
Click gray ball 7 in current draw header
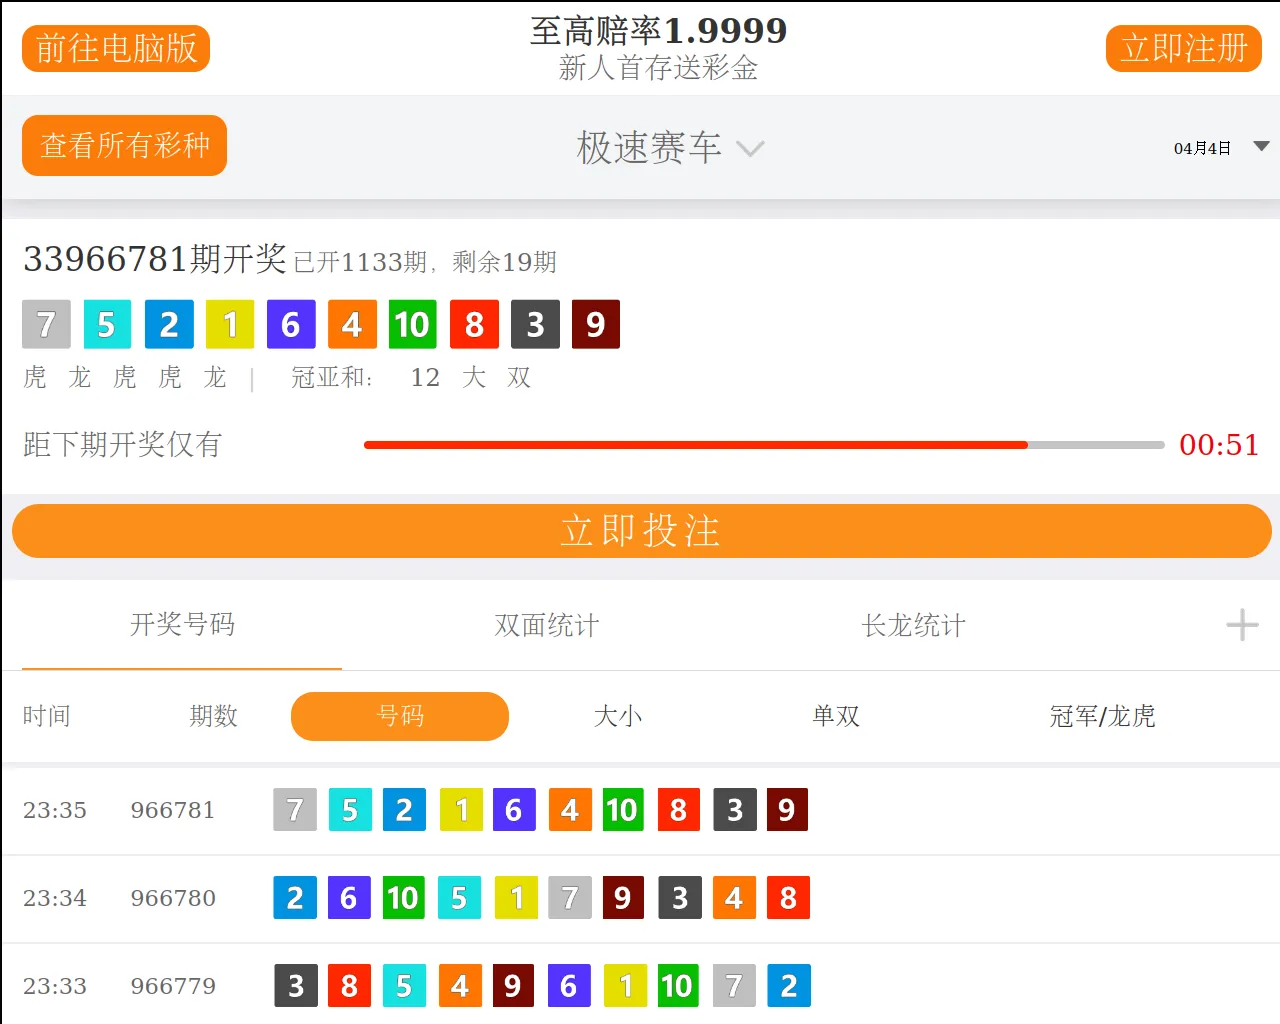click(46, 324)
